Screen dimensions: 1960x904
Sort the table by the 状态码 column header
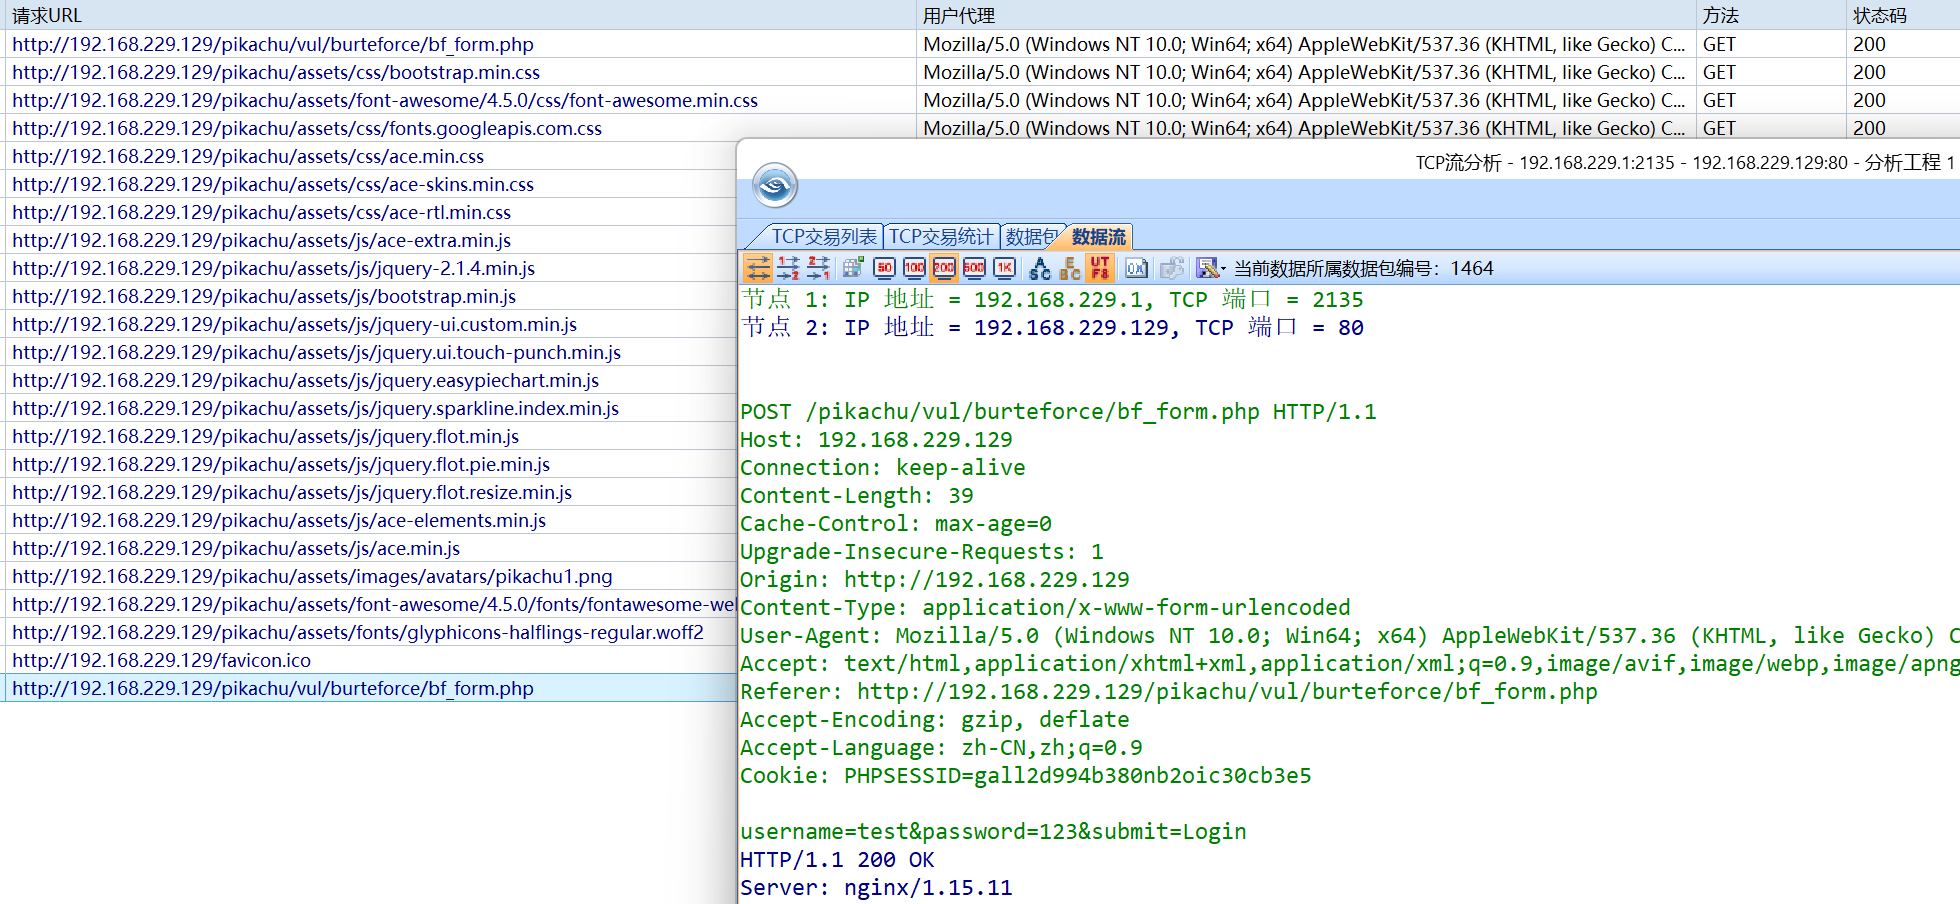[x=1902, y=15]
